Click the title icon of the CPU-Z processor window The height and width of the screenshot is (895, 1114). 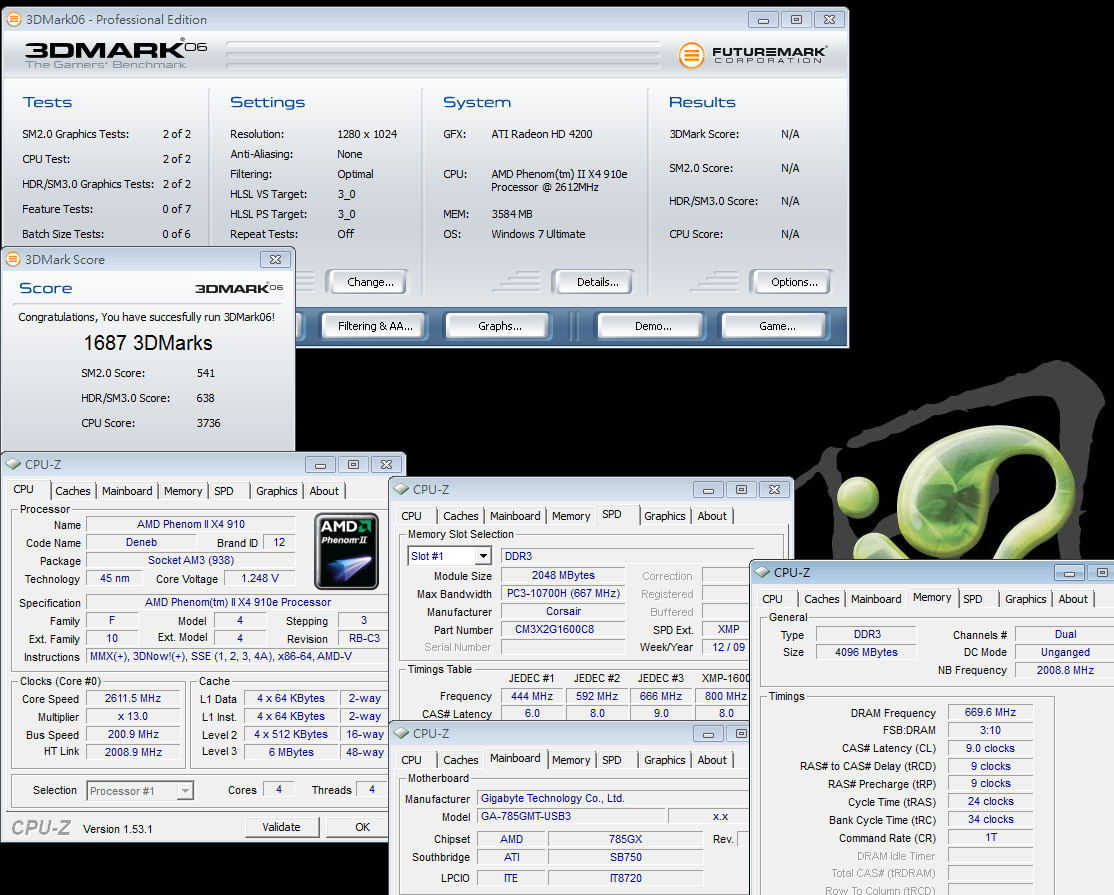coord(13,465)
